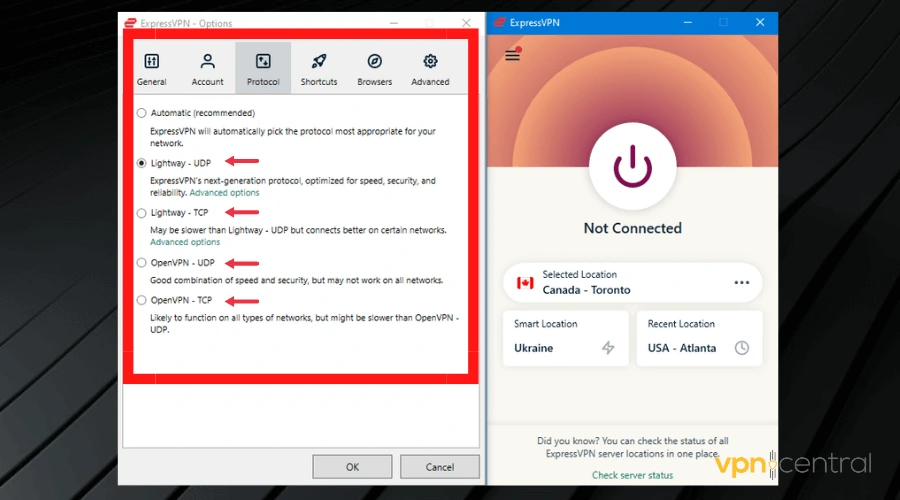The height and width of the screenshot is (500, 900).
Task: Click the Recent Location clock icon
Action: tap(742, 347)
